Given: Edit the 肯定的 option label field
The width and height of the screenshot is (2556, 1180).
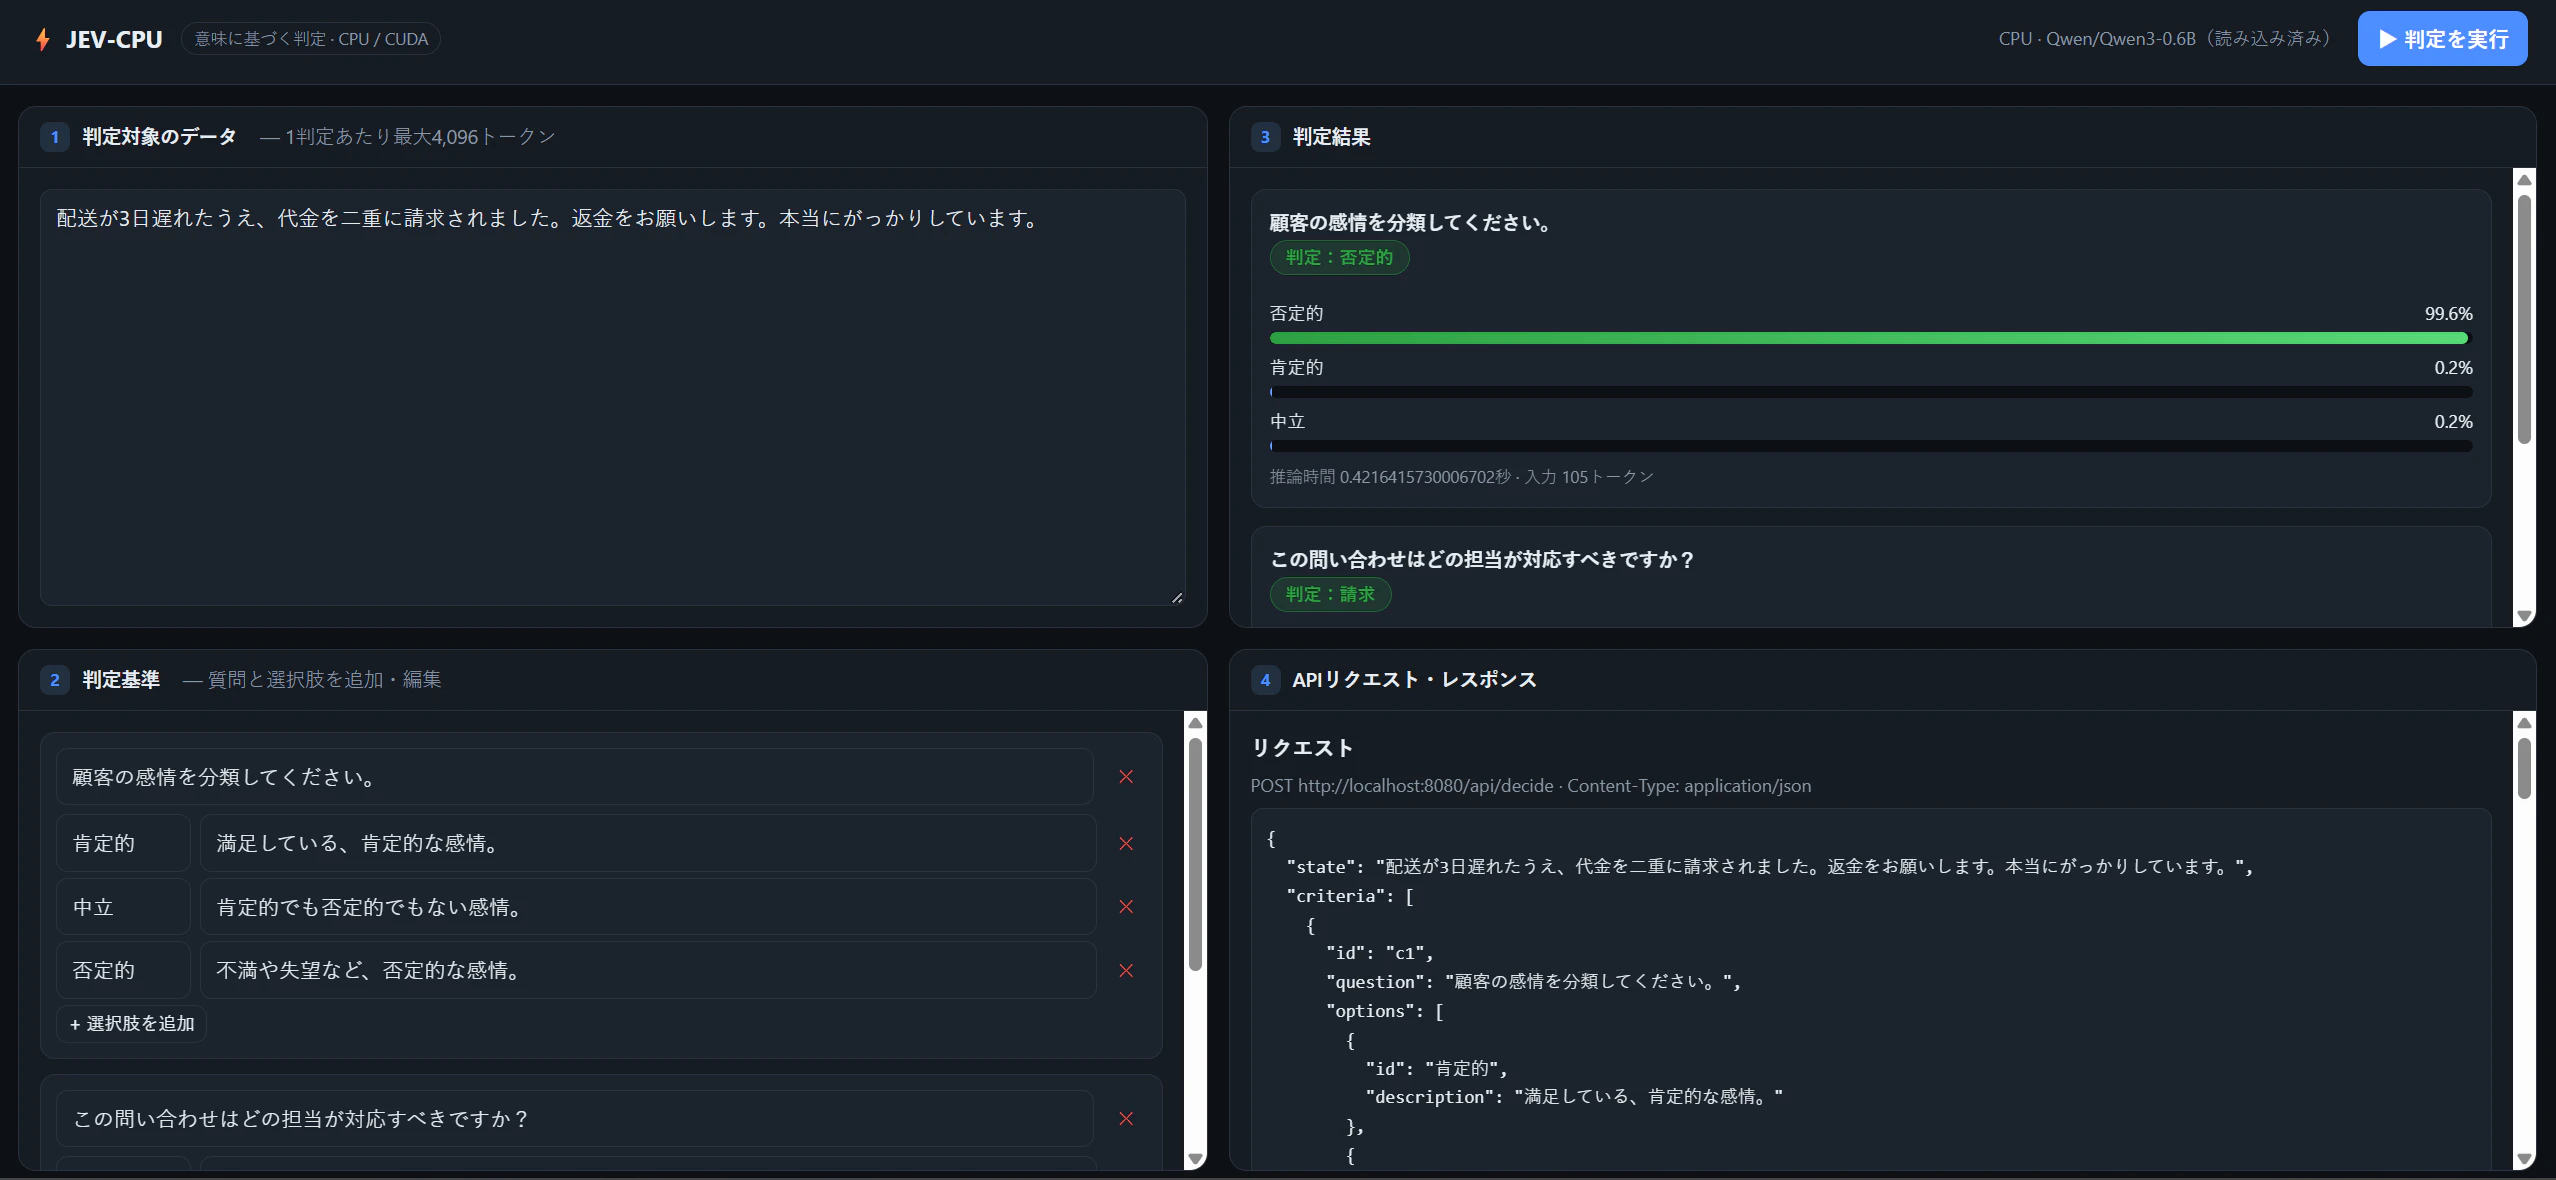Looking at the screenshot, I should [123, 843].
